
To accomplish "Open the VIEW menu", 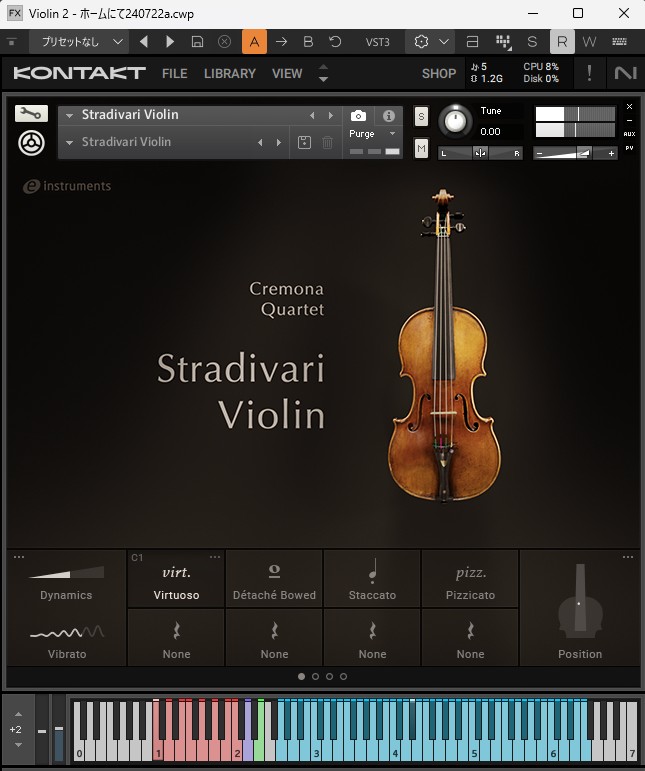I will (x=287, y=74).
